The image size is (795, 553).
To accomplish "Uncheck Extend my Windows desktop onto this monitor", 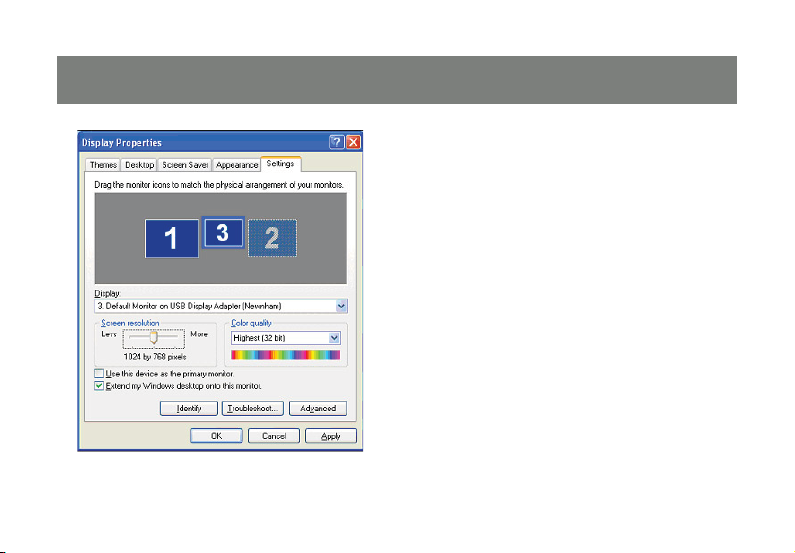I will click(99, 386).
